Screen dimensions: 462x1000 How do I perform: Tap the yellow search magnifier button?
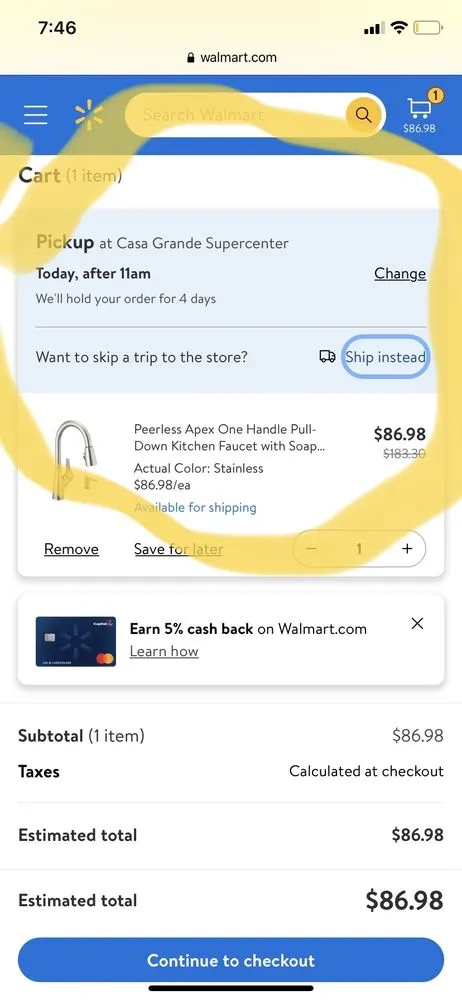point(363,115)
